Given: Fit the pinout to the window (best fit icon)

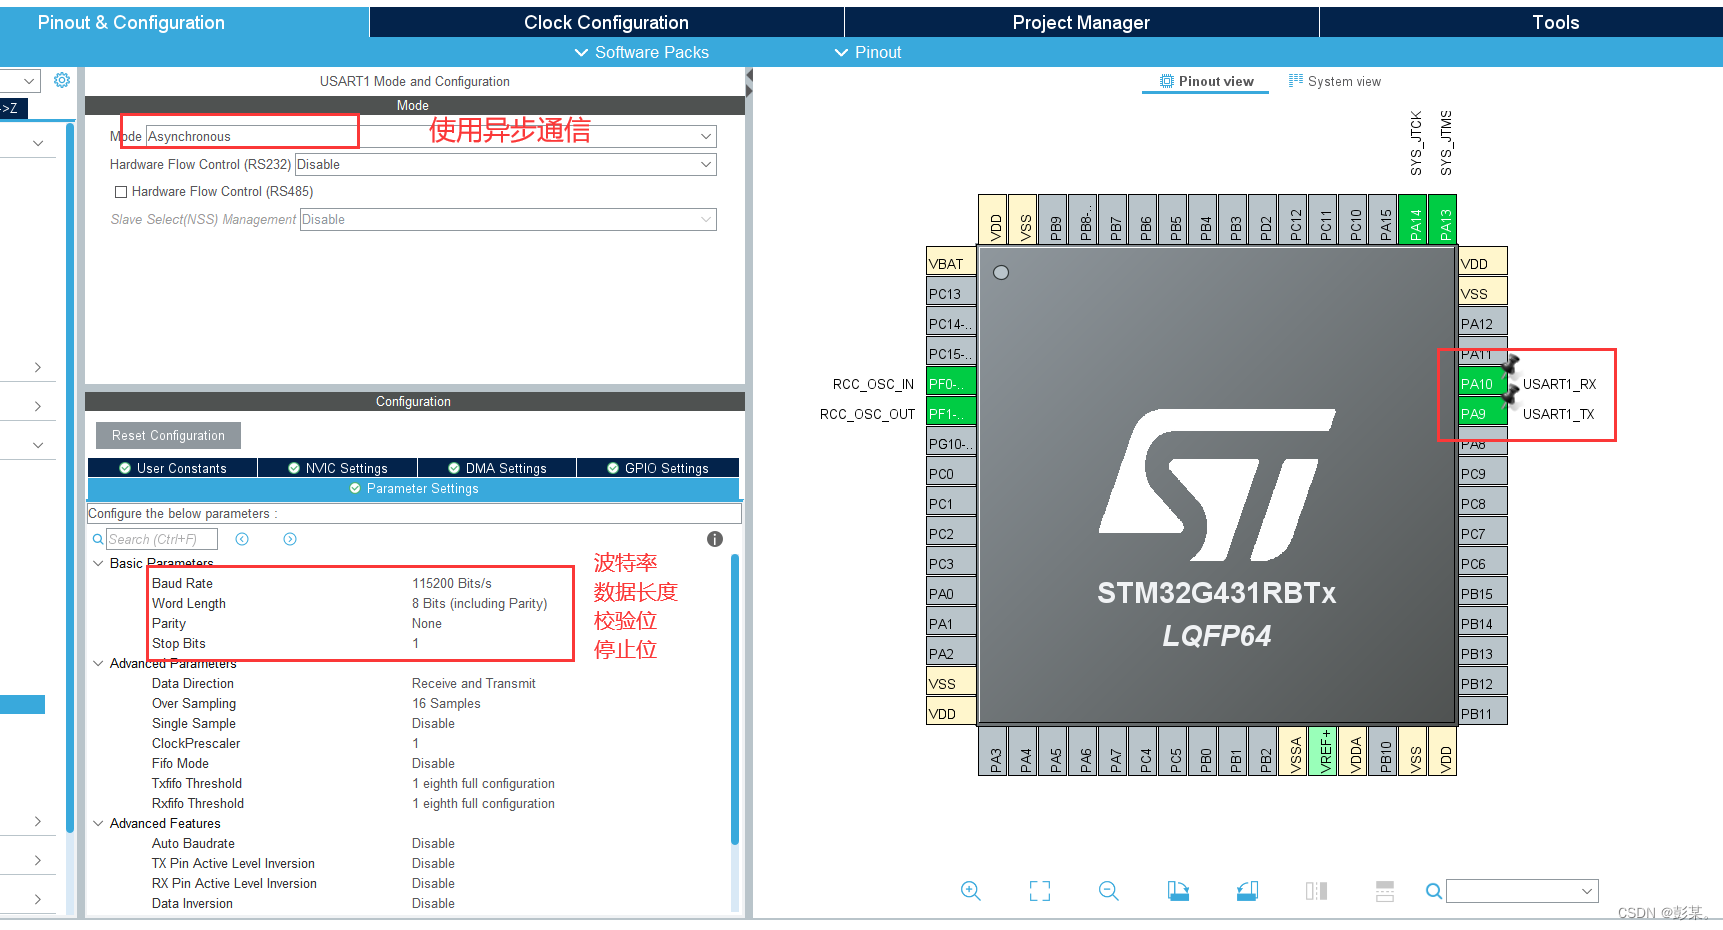Looking at the screenshot, I should click(x=1040, y=891).
